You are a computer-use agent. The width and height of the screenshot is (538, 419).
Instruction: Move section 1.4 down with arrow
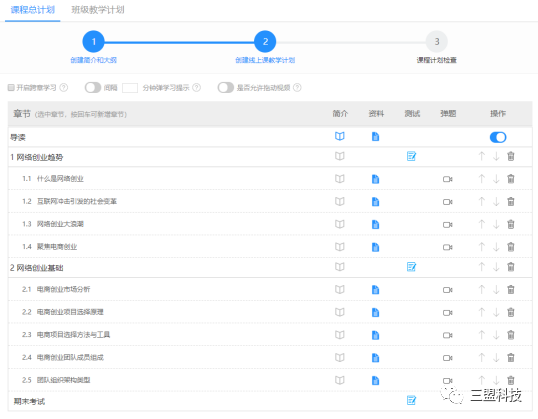[x=496, y=247]
